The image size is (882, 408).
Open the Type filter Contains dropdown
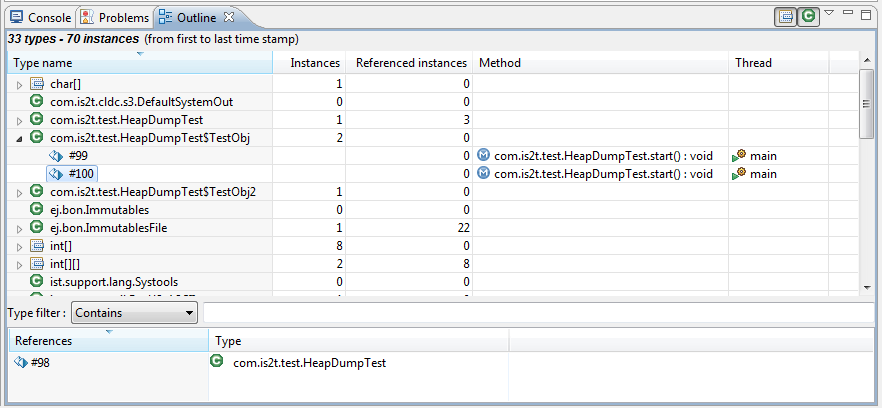134,313
